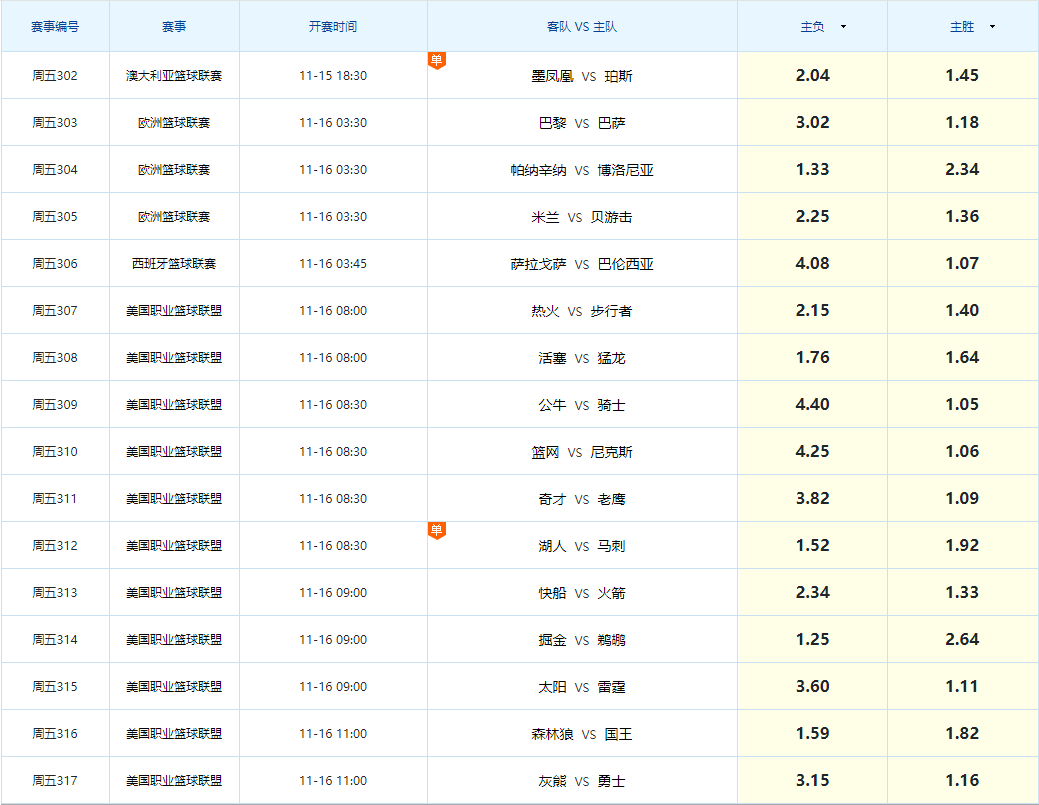The width and height of the screenshot is (1039, 805).
Task: Click 西班牙篮球联赛 league name
Action: coord(174,264)
